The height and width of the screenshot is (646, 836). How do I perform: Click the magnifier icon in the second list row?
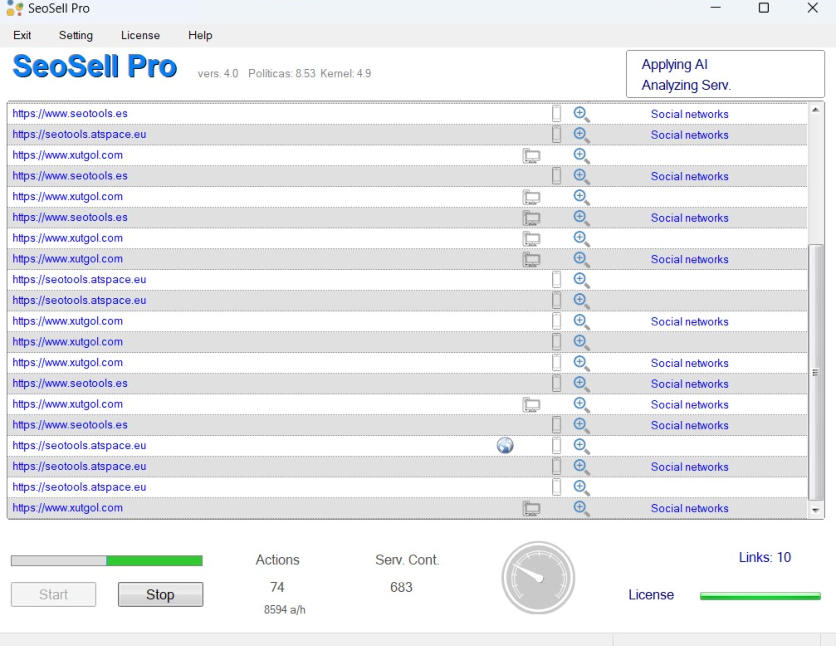[x=581, y=134]
